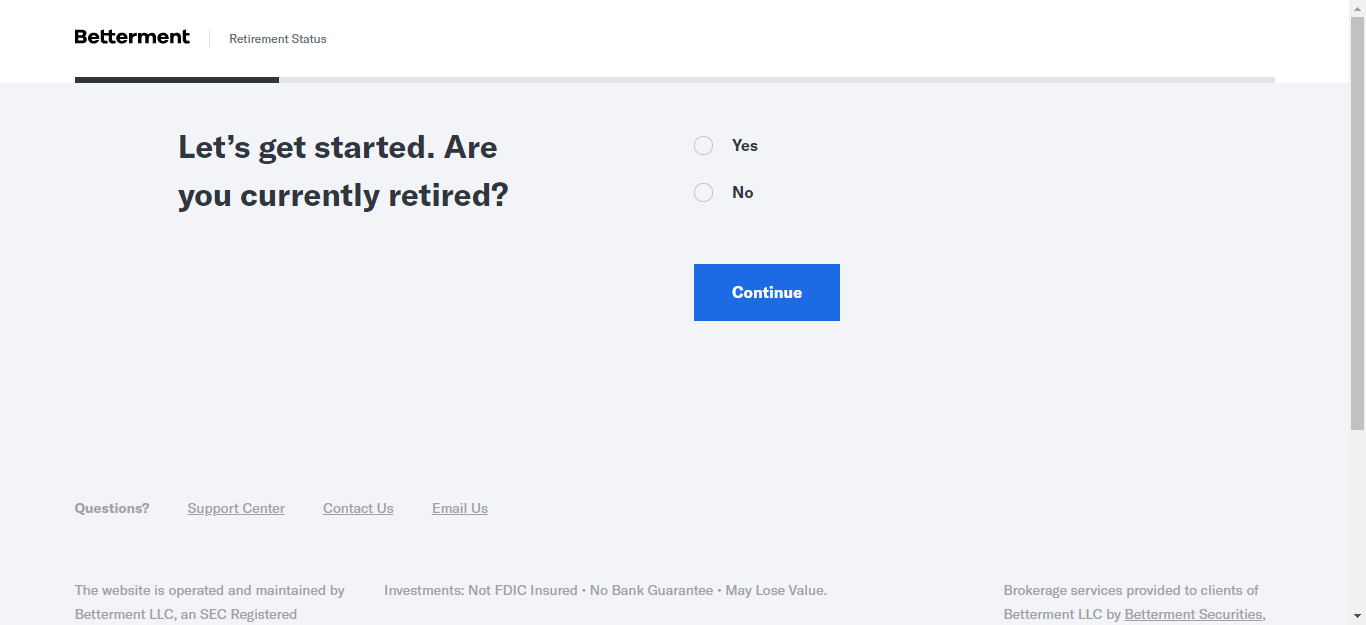Screen dimensions: 1366x625
Task: Click the vertical scrollbar thumb
Action: 1357,220
